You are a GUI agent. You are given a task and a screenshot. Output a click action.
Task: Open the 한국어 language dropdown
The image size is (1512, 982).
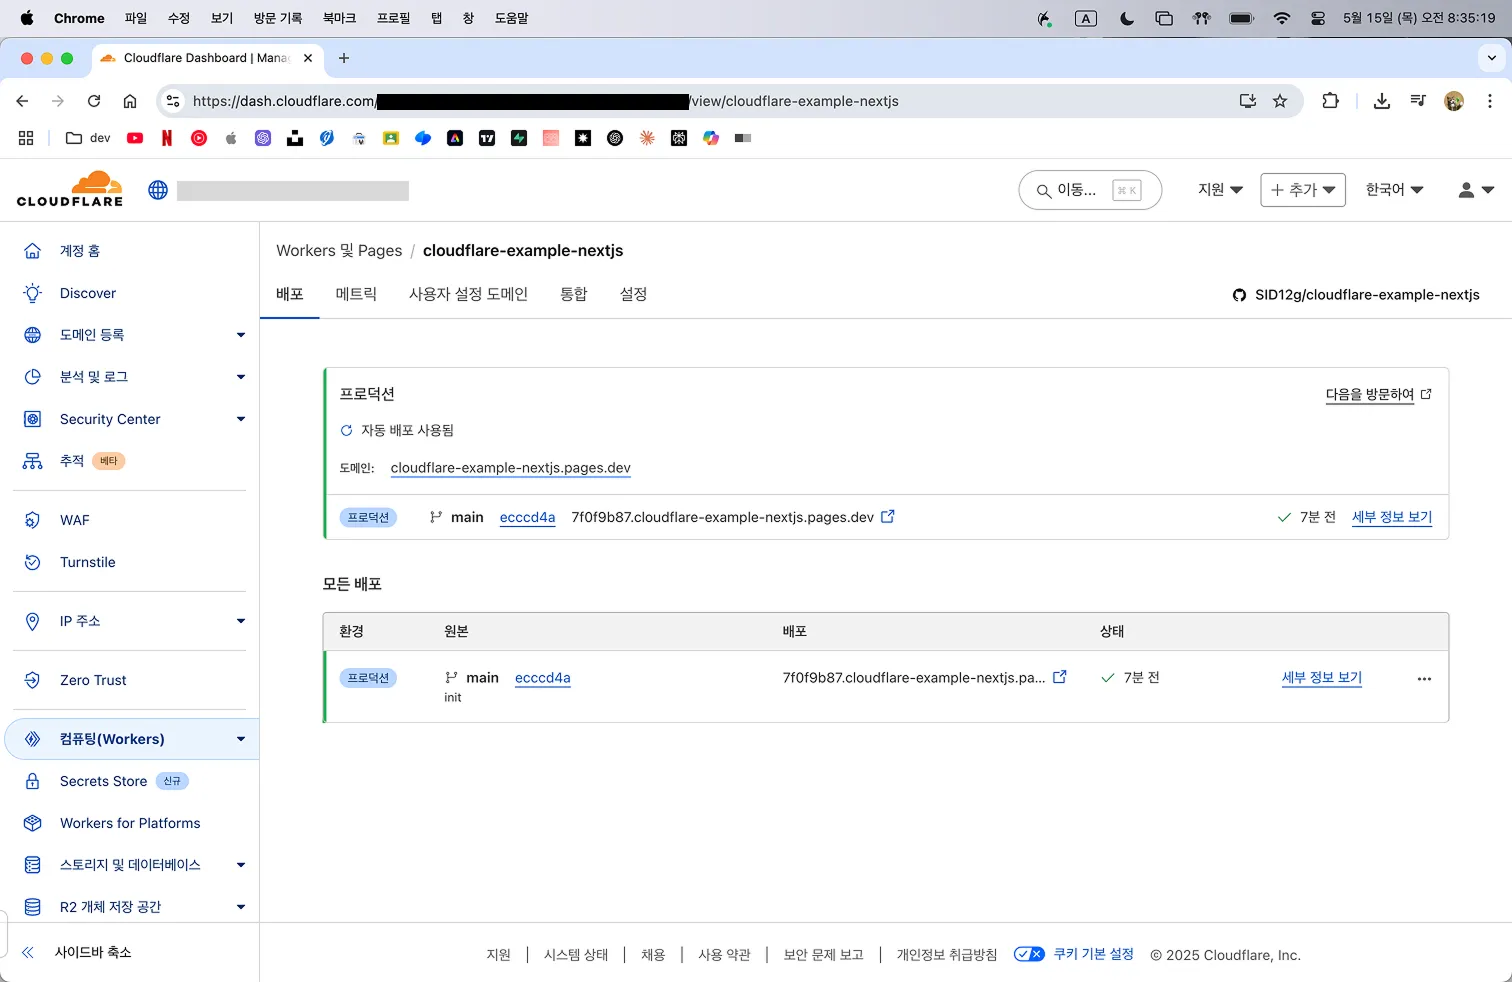click(x=1394, y=190)
